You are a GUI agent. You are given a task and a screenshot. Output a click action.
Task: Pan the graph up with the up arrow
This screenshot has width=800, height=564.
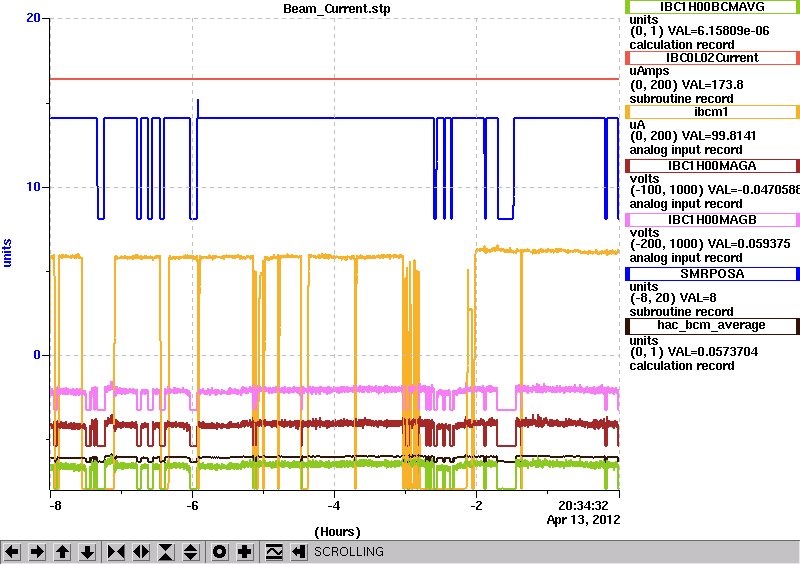[62, 552]
